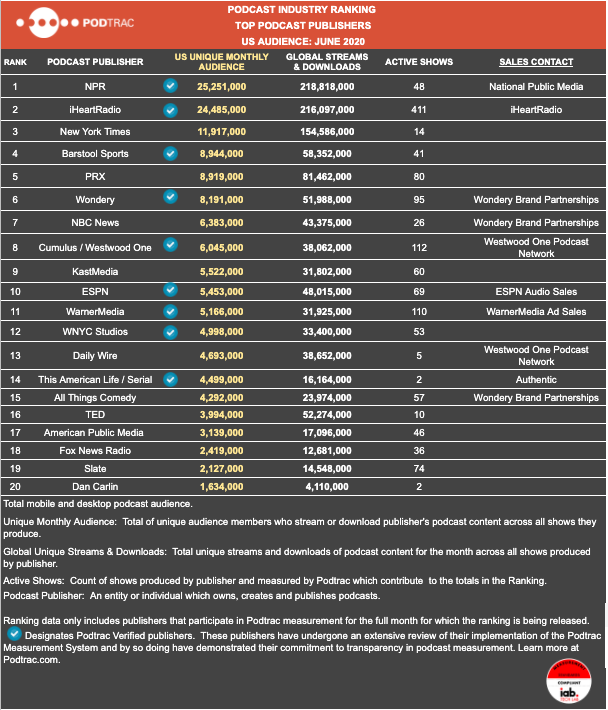Open the Sales Contact header link

536,62
